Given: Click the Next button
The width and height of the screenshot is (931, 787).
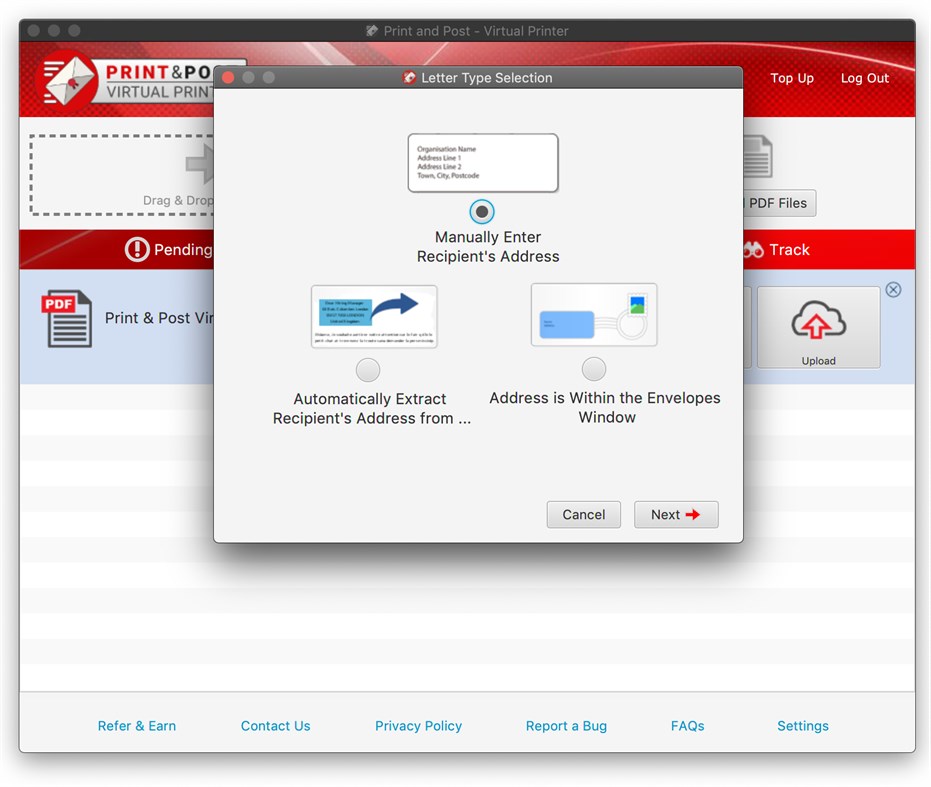Looking at the screenshot, I should pyautogui.click(x=676, y=514).
